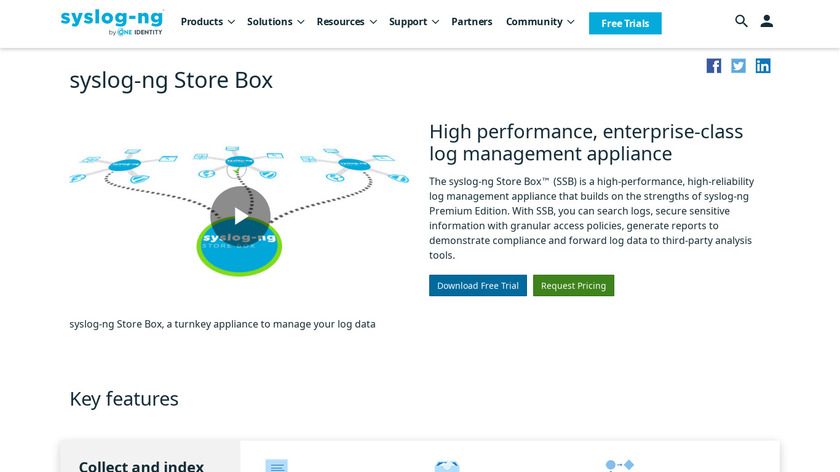
Task: Expand the Solutions dropdown menu
Action: pos(275,22)
